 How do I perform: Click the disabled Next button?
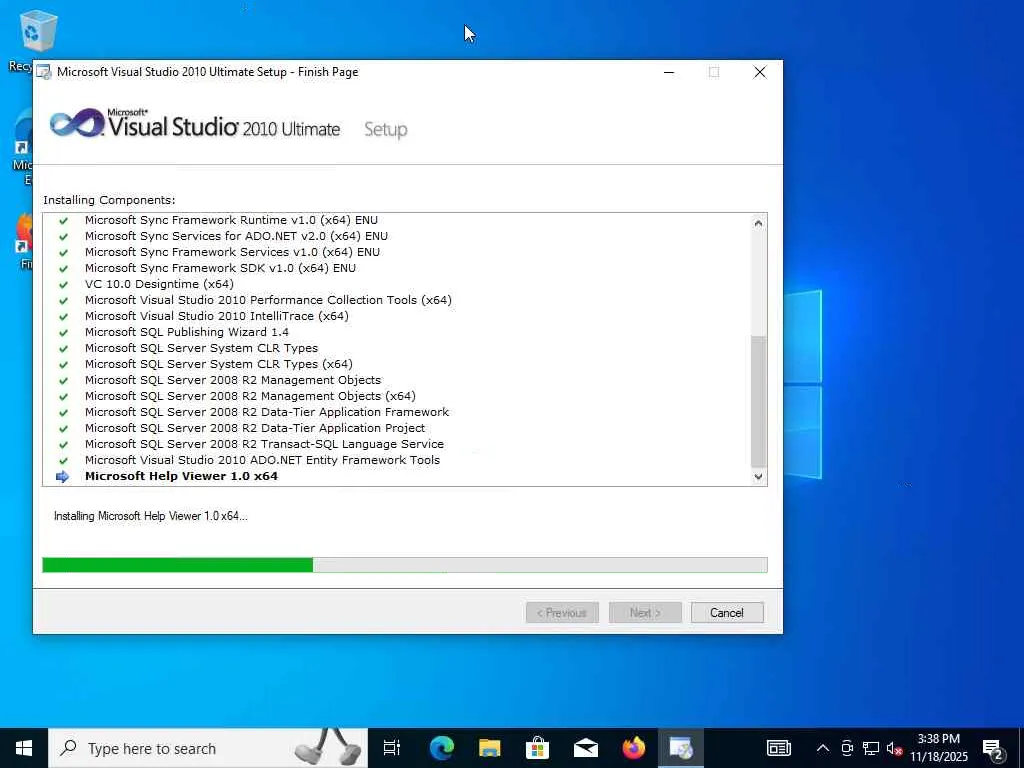645,613
